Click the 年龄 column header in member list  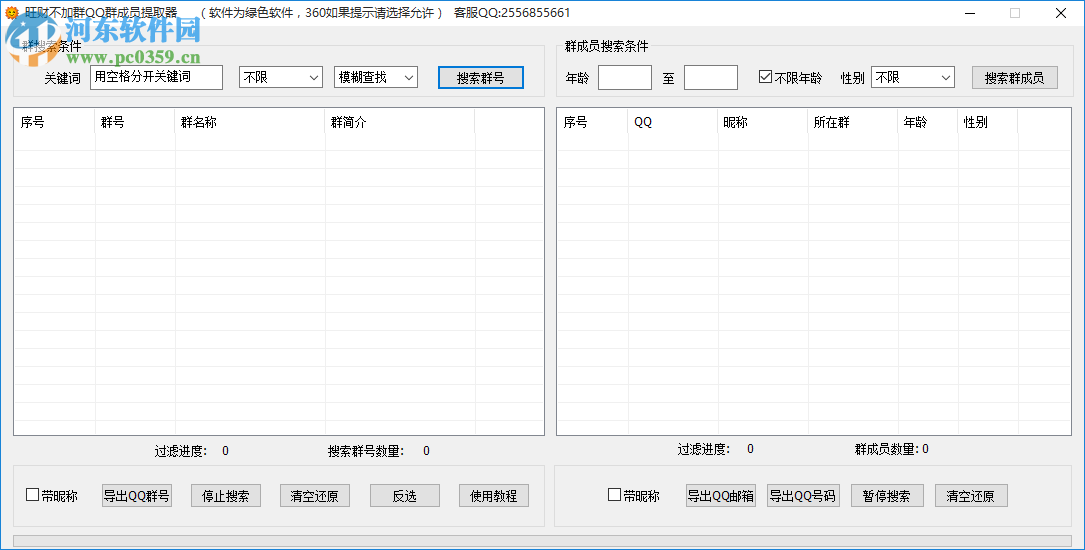coord(928,122)
